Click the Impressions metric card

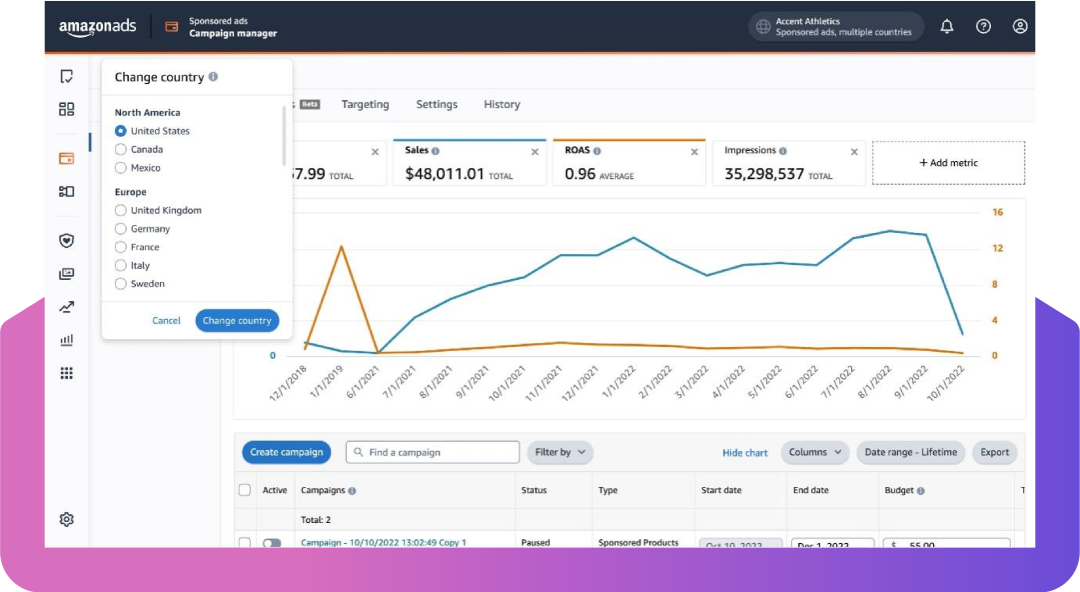click(788, 163)
